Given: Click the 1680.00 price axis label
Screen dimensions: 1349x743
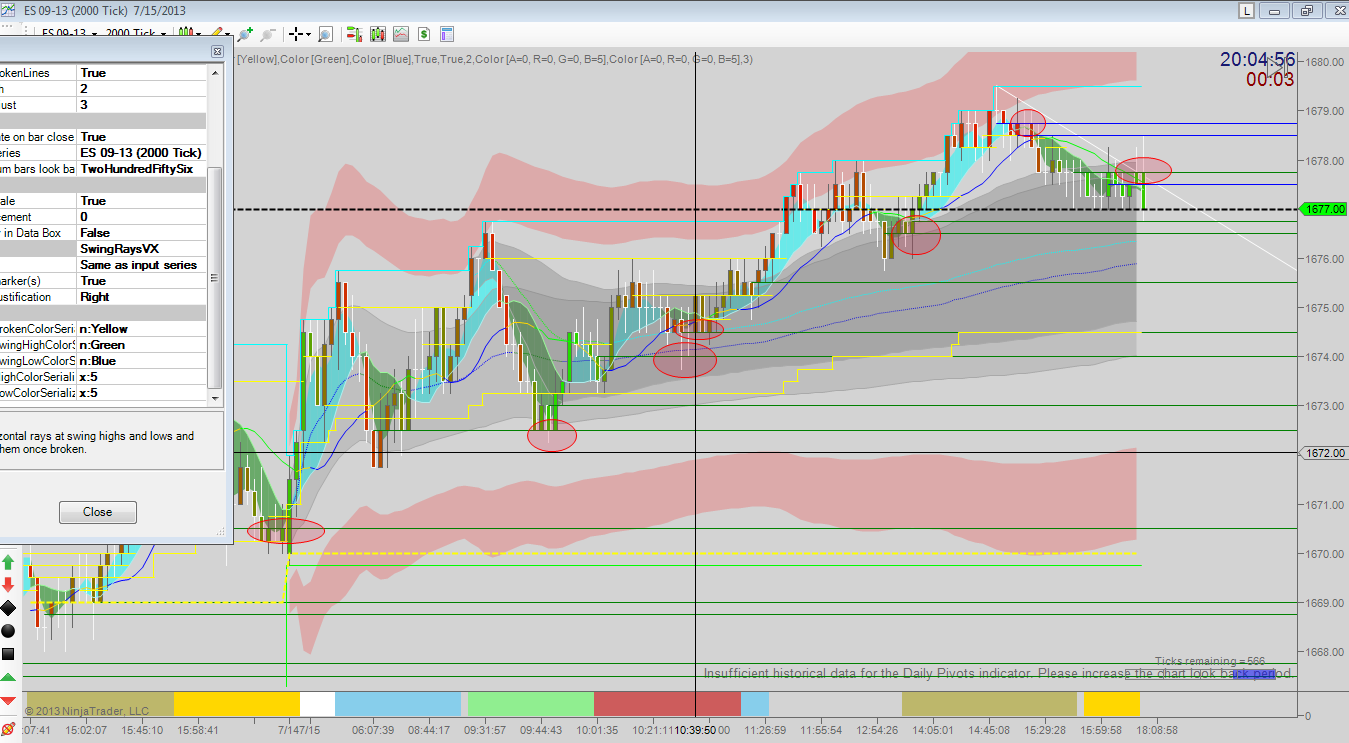Looking at the screenshot, I should [1325, 62].
